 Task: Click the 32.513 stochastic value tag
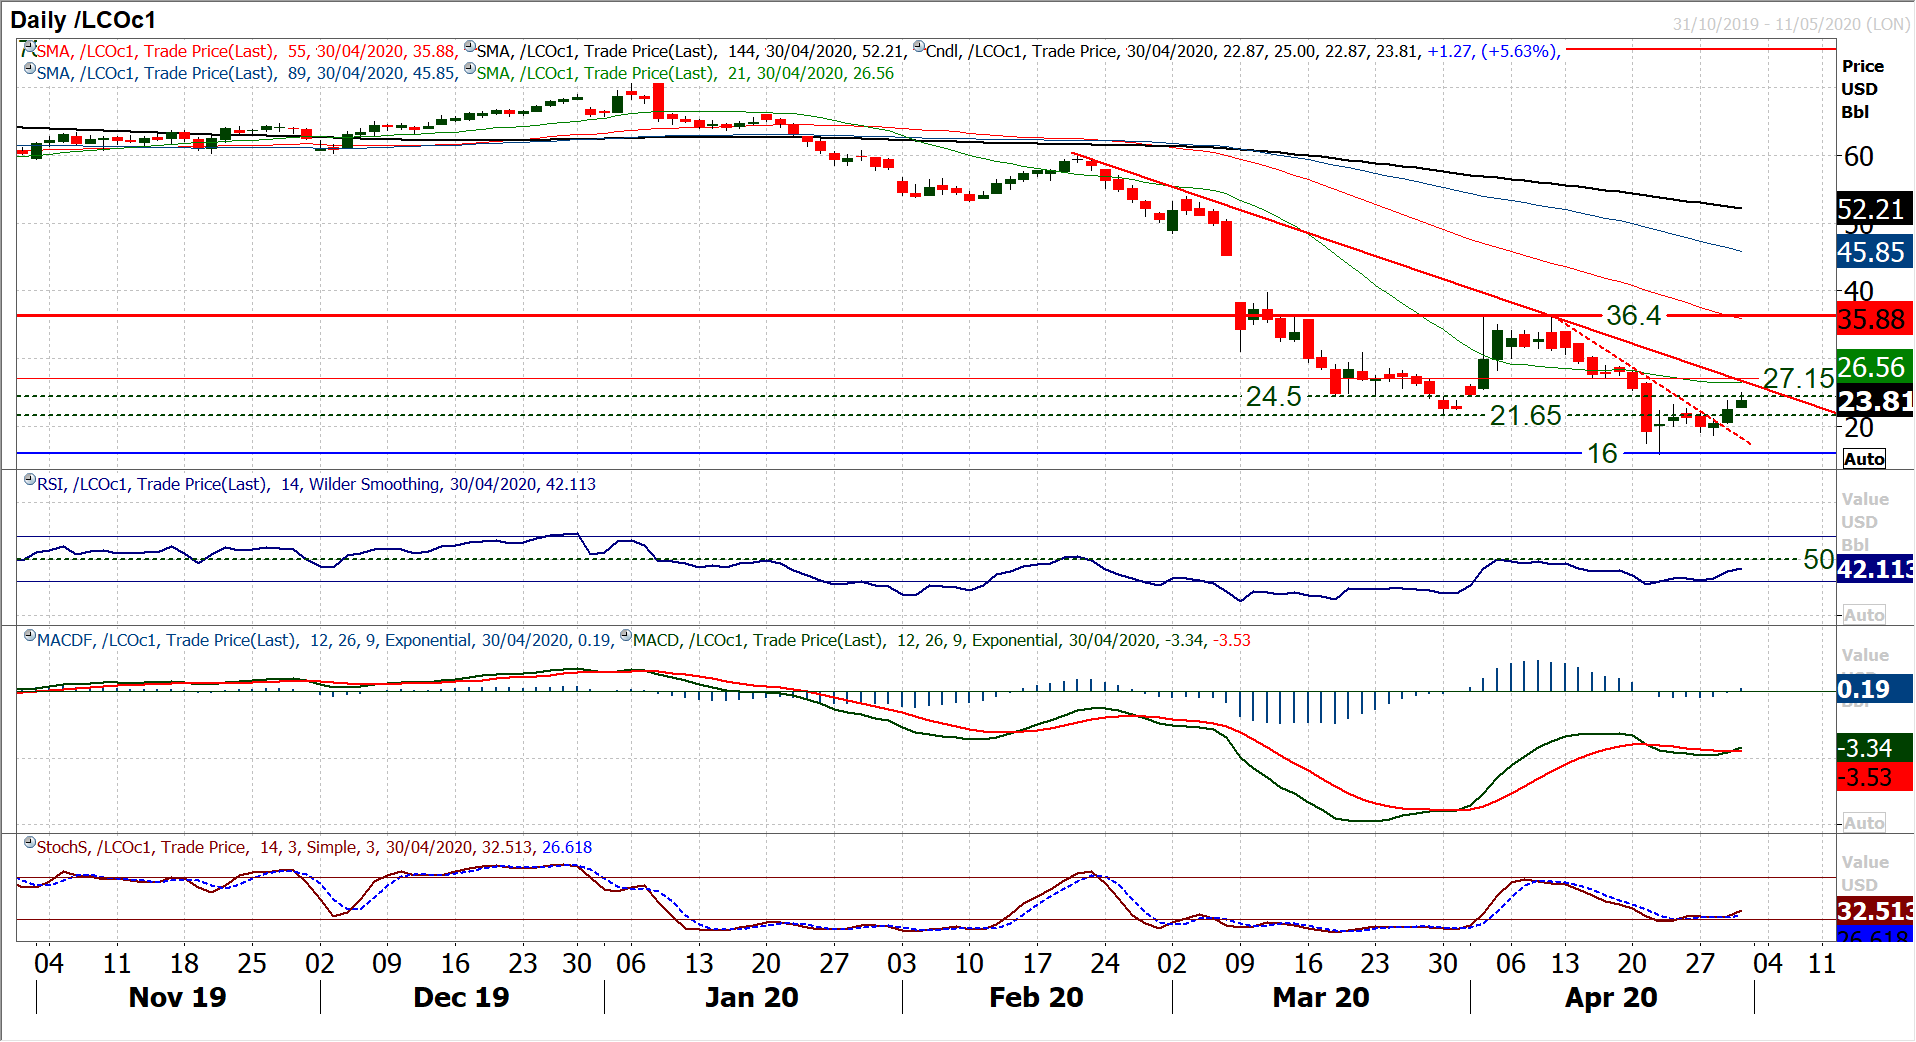(1874, 911)
